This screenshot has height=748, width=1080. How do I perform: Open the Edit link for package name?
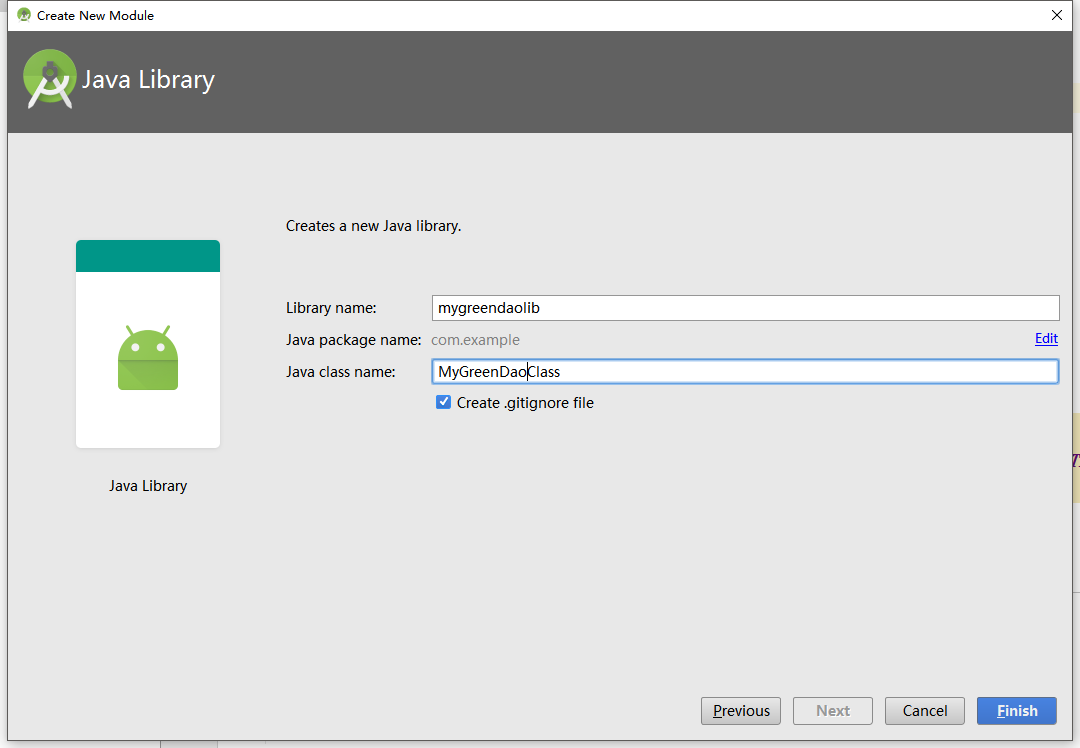[1046, 339]
